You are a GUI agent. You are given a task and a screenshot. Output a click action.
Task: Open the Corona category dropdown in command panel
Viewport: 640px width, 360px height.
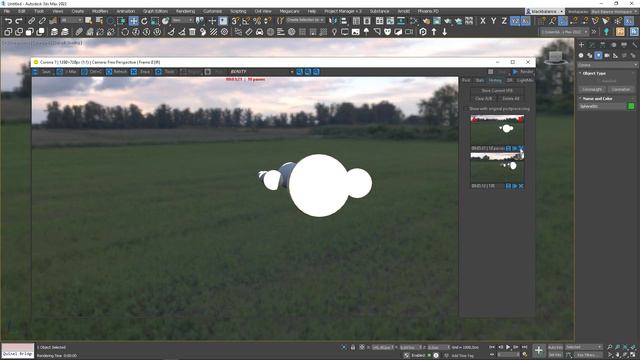[x=607, y=65]
